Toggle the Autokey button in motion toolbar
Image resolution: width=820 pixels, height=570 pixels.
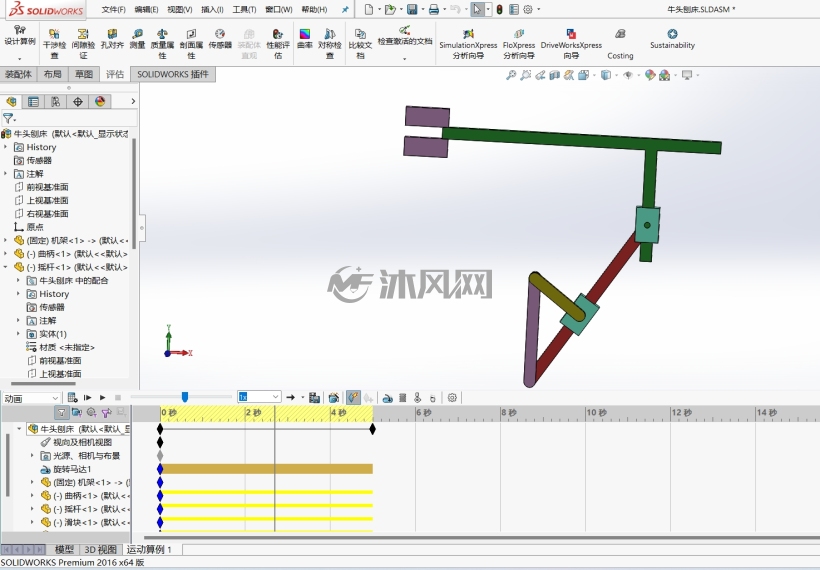point(354,398)
